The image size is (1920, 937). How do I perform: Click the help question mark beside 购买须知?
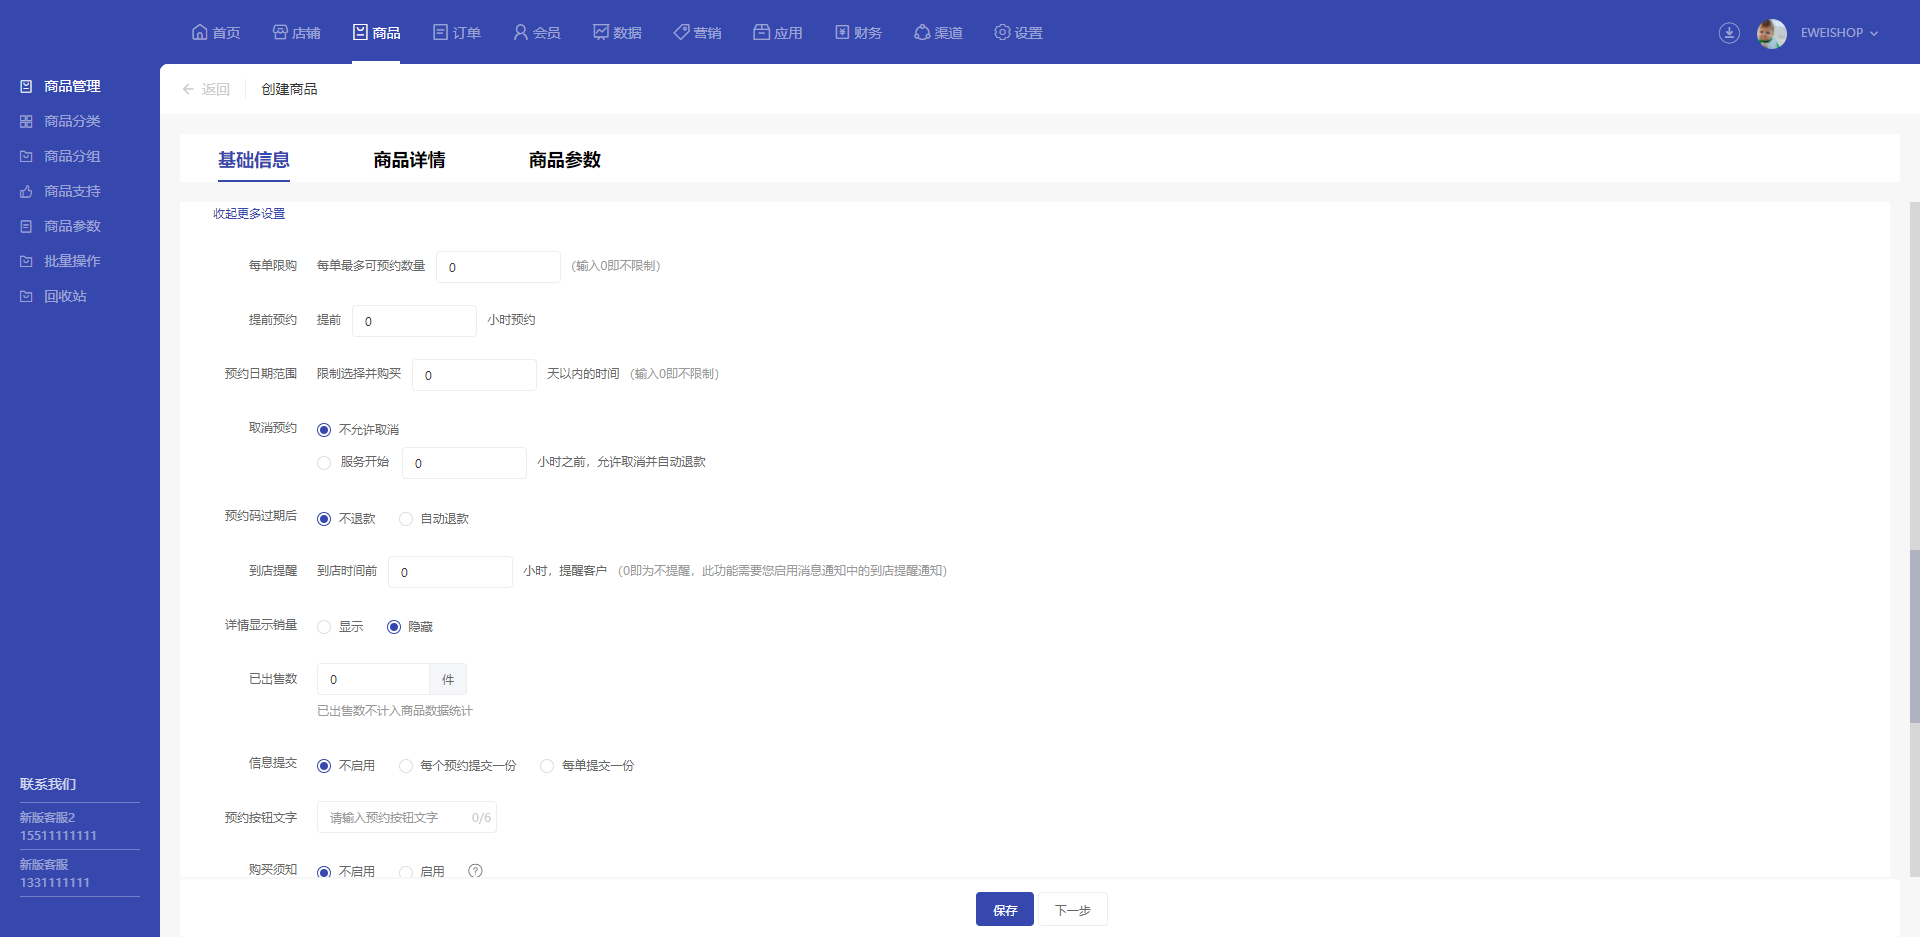coord(475,871)
